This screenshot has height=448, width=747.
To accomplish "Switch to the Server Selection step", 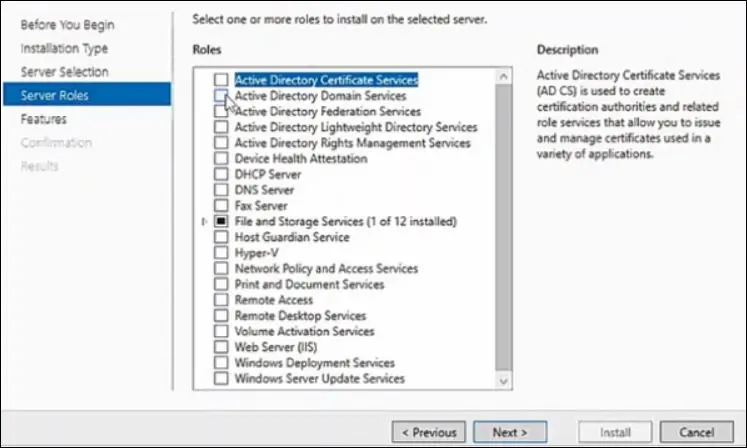I will pyautogui.click(x=65, y=72).
